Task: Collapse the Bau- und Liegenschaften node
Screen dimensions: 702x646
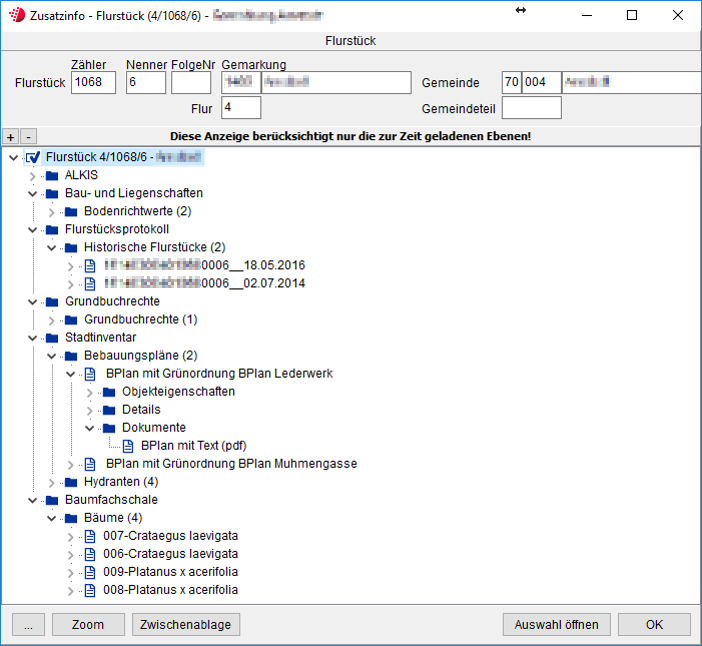Action: (32, 194)
